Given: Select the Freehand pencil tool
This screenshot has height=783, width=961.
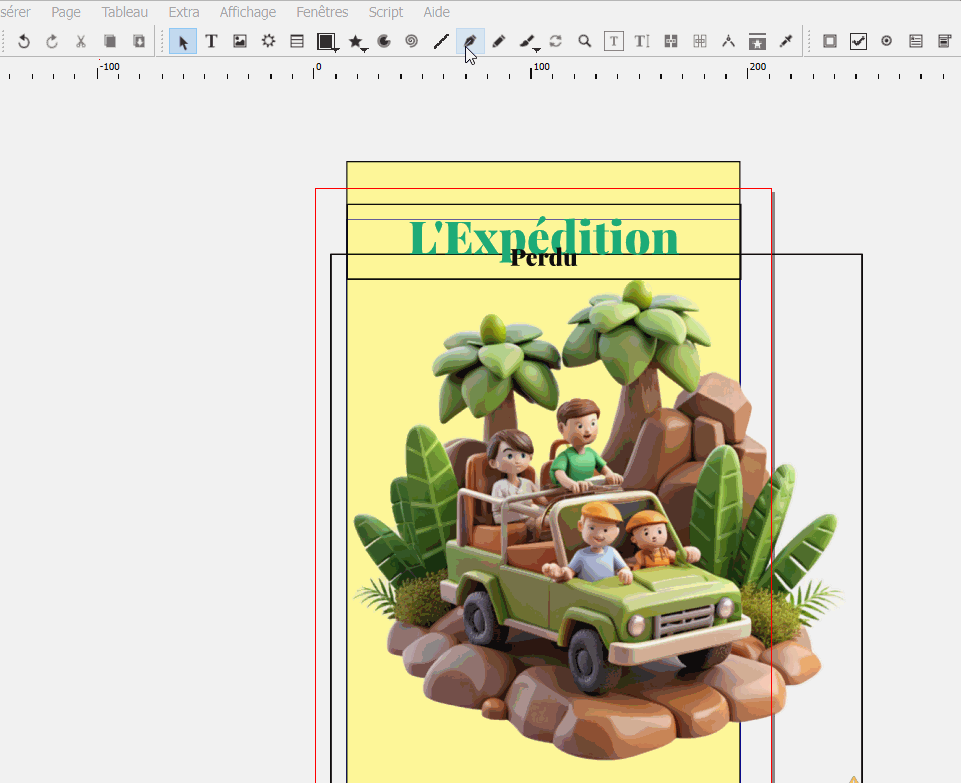Looking at the screenshot, I should pos(499,41).
